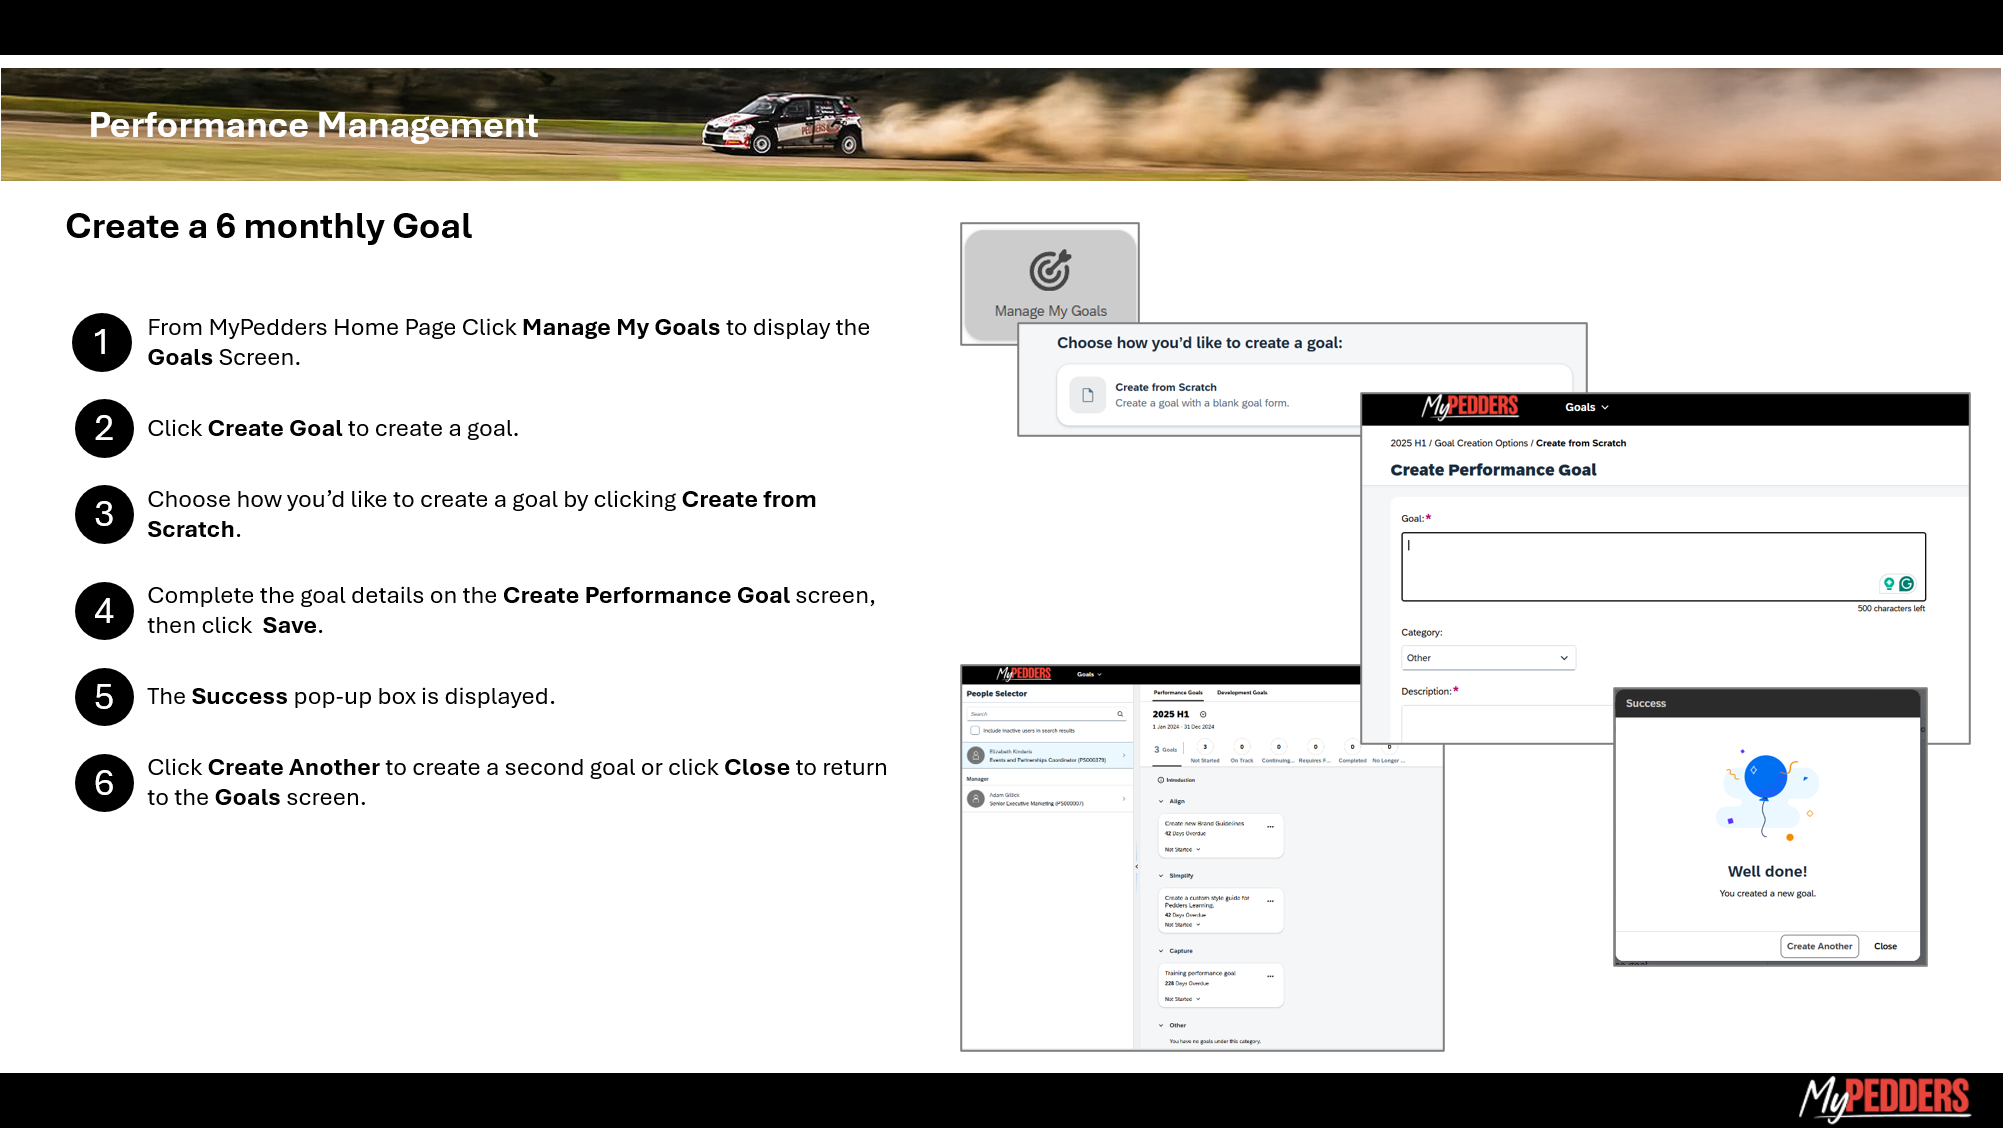Click the 2025 H1 breadcrumb link

[x=1408, y=443]
